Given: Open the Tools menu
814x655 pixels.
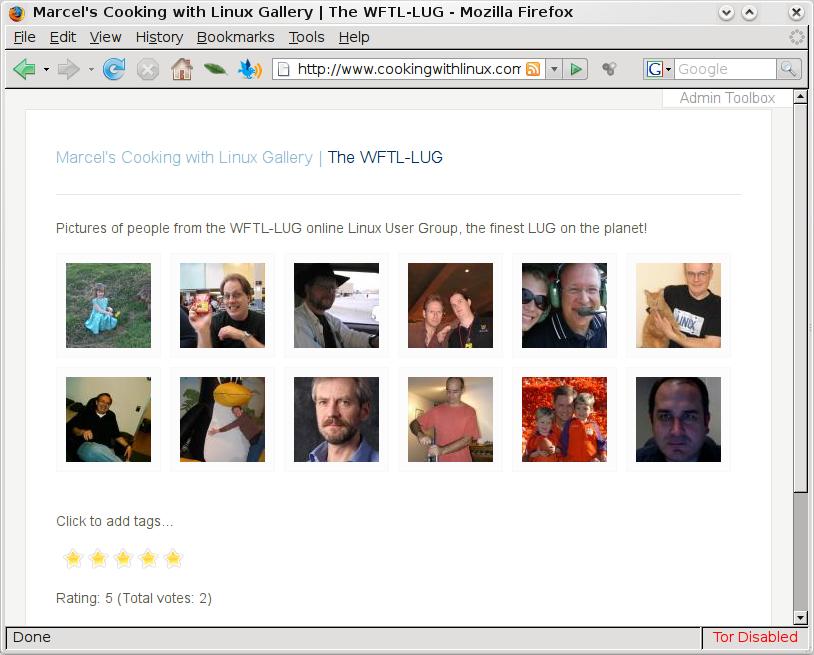Looking at the screenshot, I should tap(306, 37).
